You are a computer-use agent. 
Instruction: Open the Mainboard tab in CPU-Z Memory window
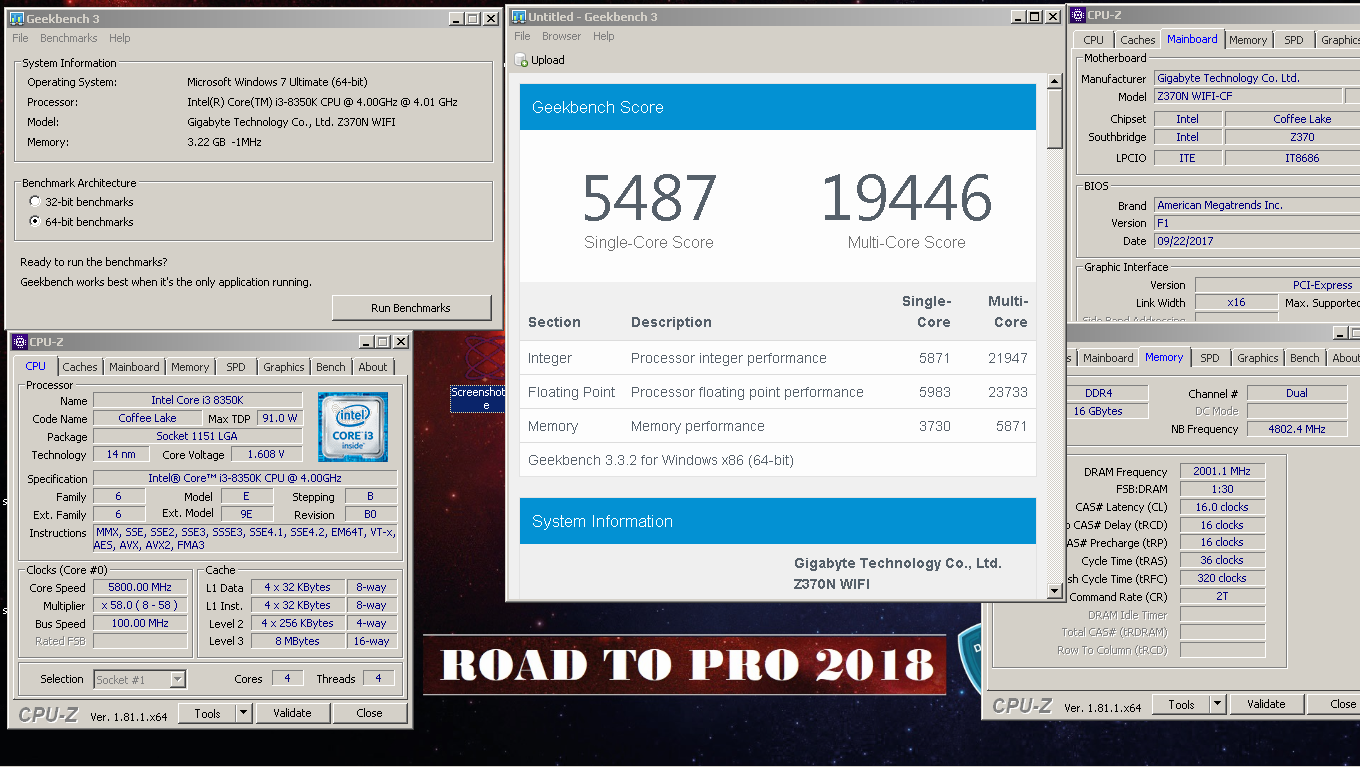pos(1108,358)
